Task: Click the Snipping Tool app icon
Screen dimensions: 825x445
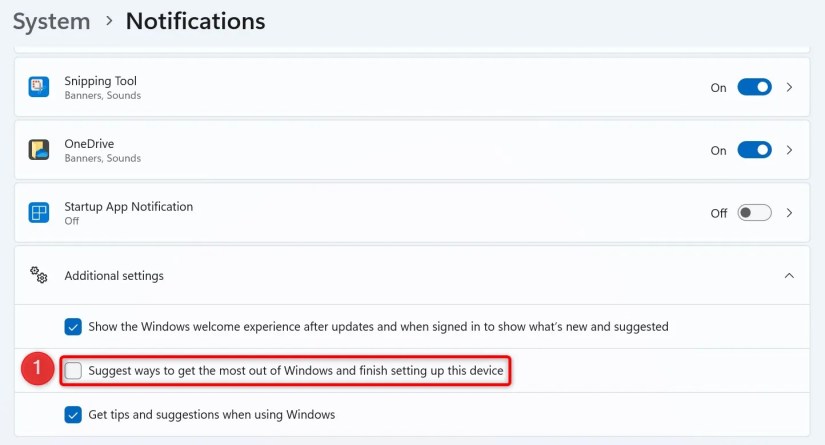Action: coord(39,87)
